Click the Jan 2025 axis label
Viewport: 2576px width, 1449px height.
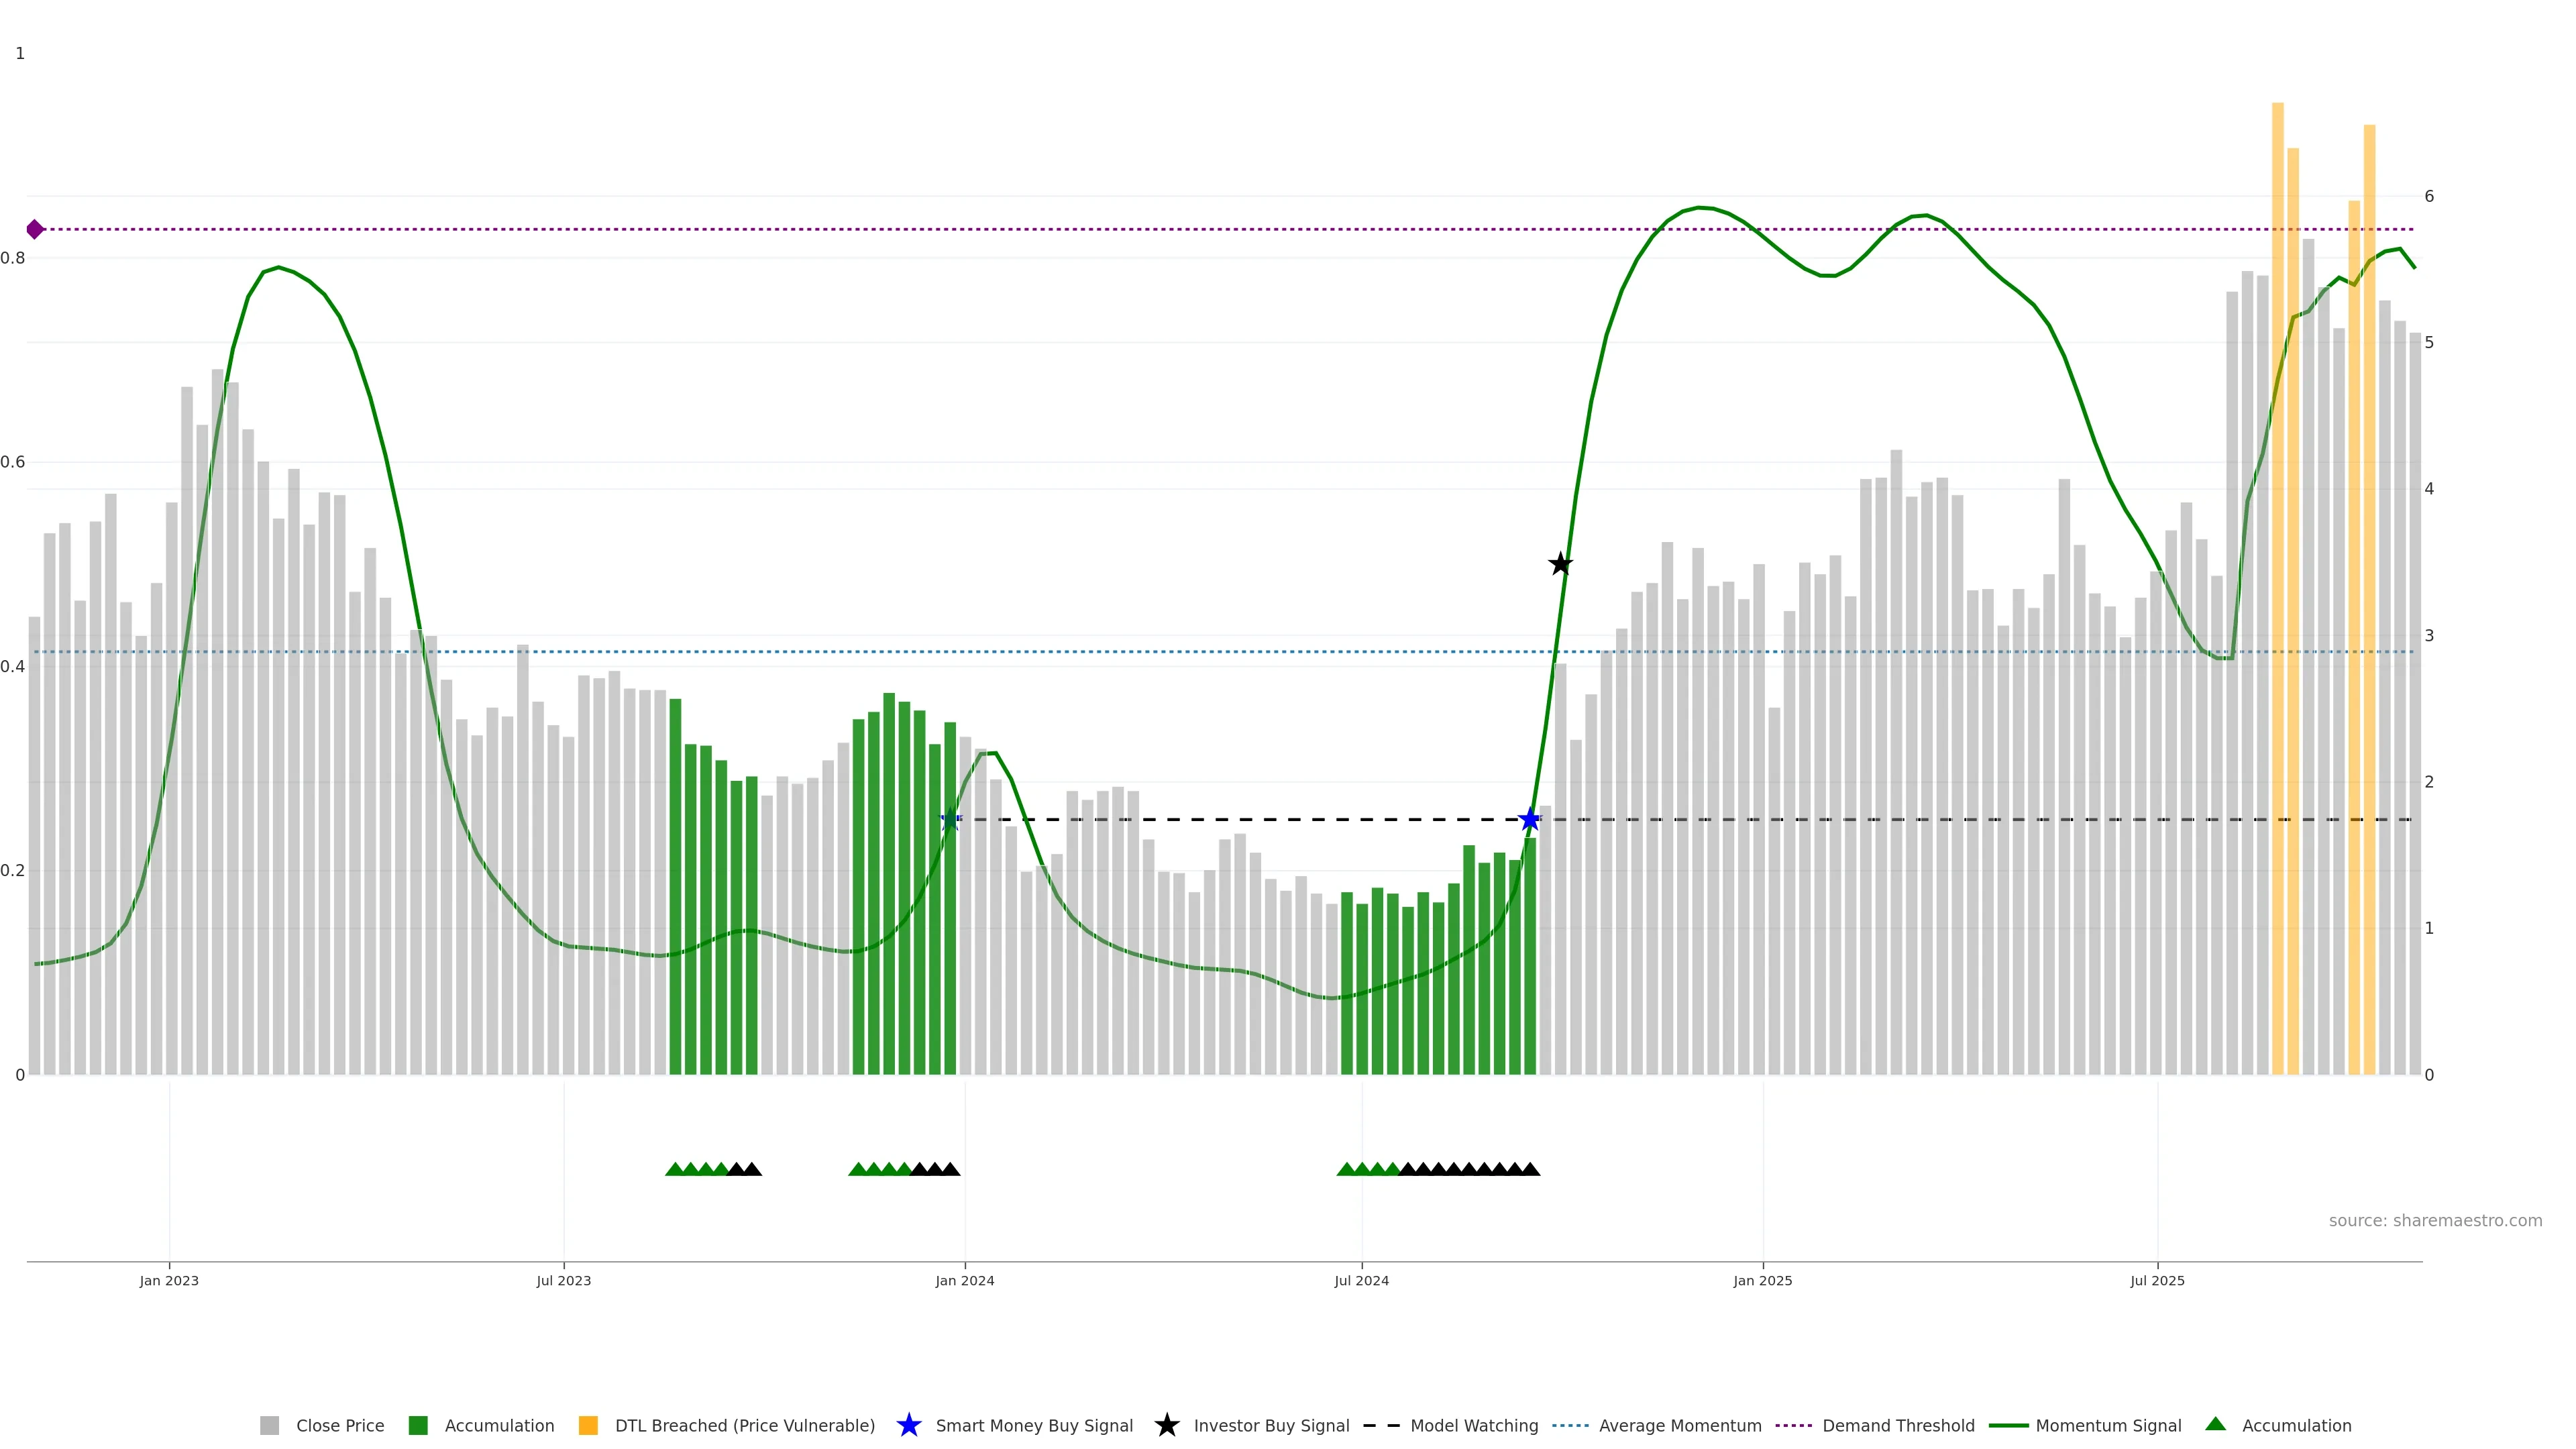point(1762,1281)
